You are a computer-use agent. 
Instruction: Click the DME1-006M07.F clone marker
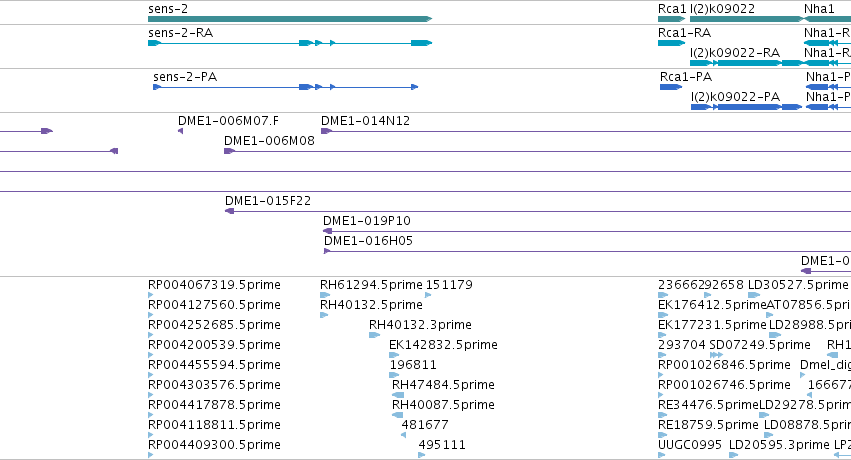tap(181, 131)
